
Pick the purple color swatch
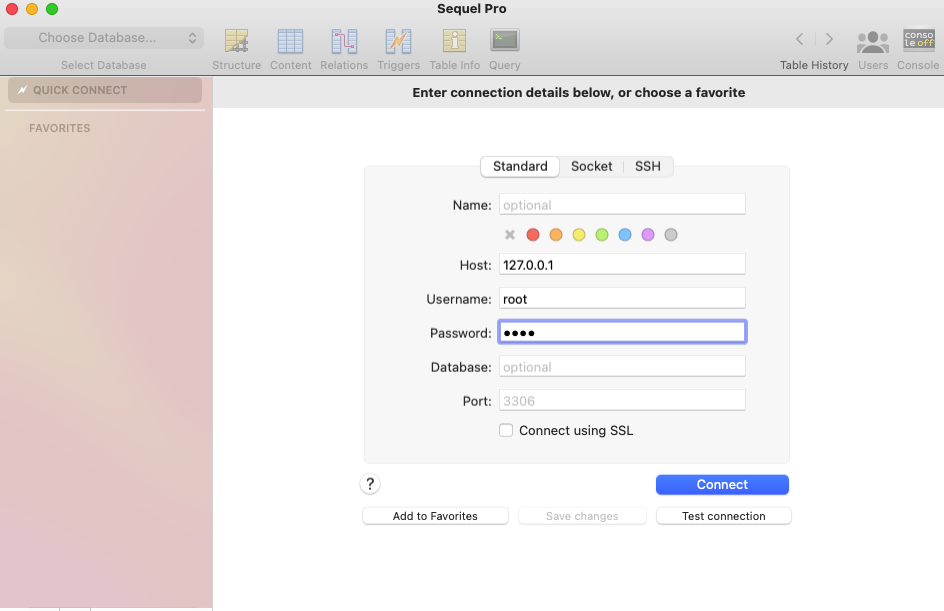coord(648,235)
